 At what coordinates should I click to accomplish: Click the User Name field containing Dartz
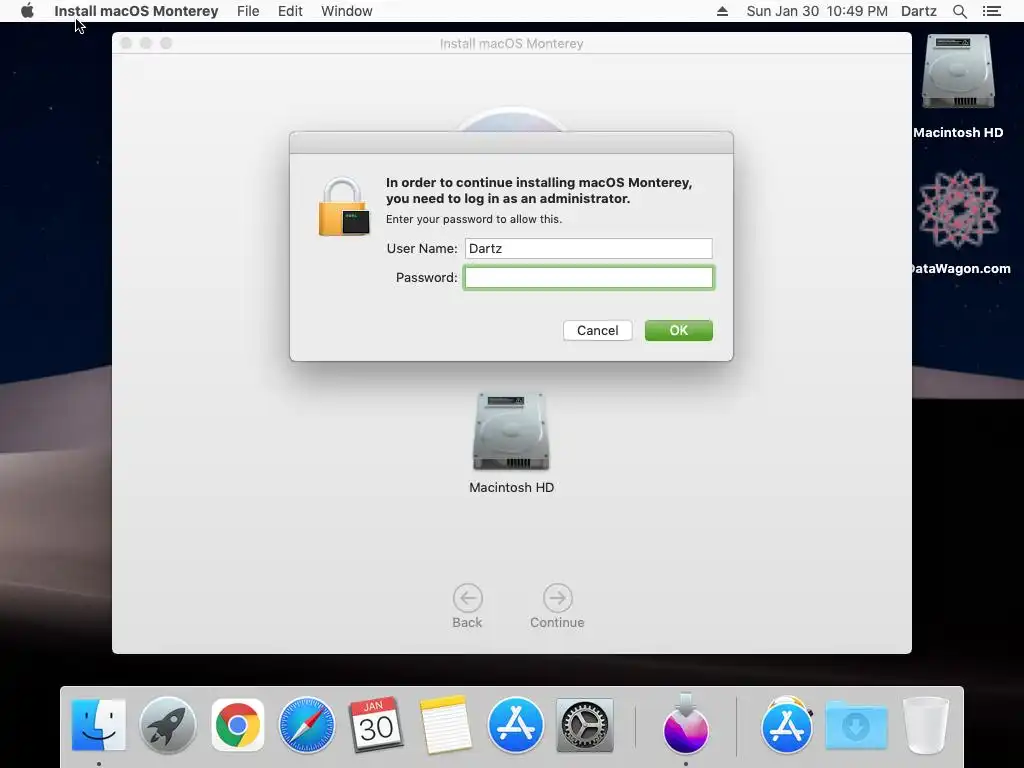[x=588, y=248]
